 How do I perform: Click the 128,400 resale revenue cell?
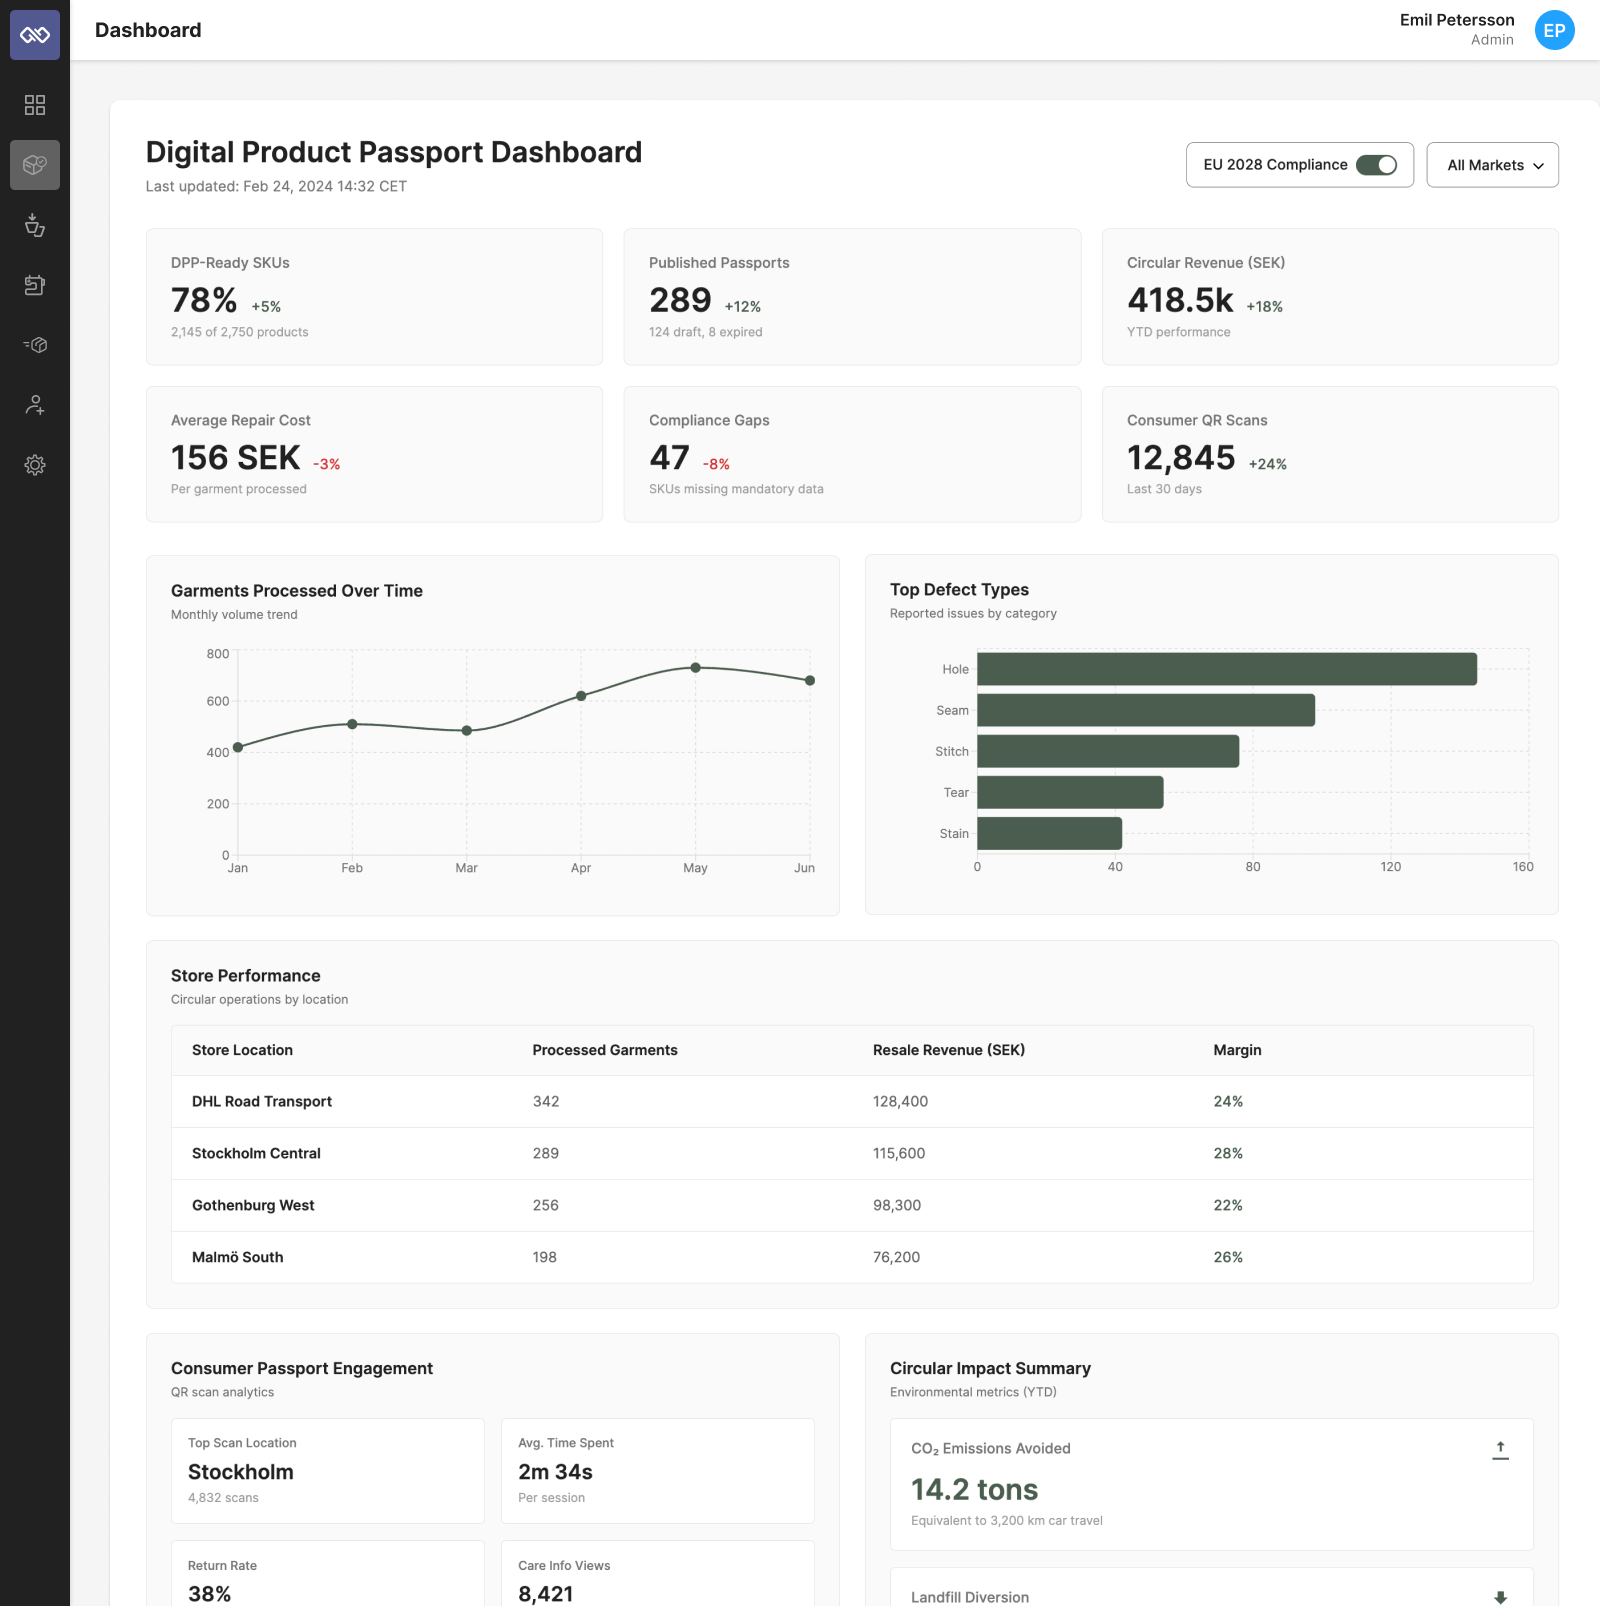(900, 1101)
